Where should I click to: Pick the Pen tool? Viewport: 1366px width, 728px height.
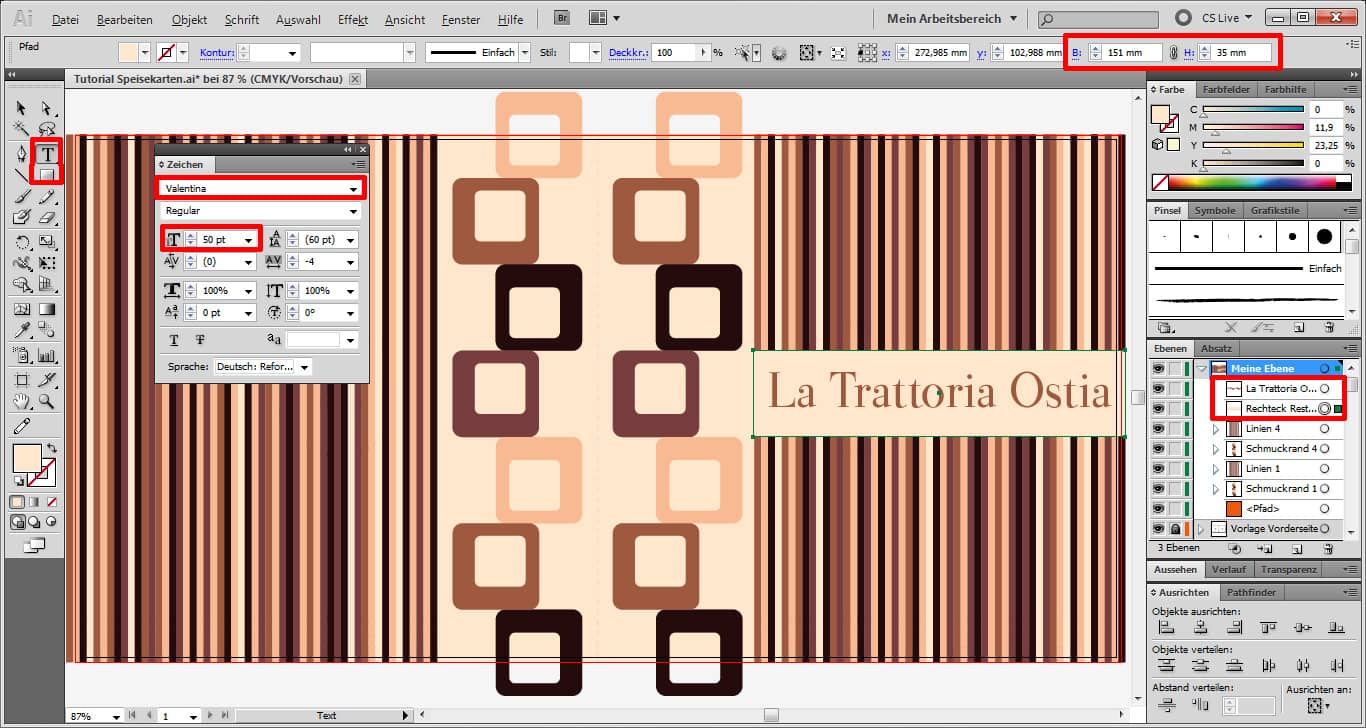[x=21, y=153]
